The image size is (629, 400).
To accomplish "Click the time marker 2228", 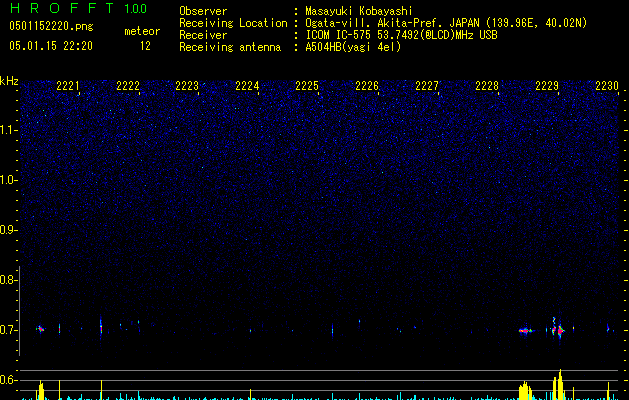I will [x=487, y=85].
